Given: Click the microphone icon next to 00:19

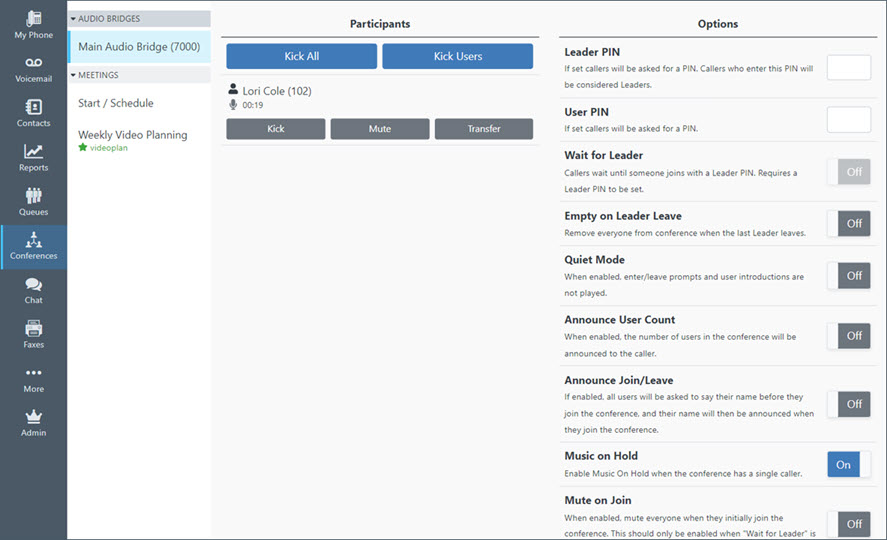Looking at the screenshot, I should click(x=233, y=105).
